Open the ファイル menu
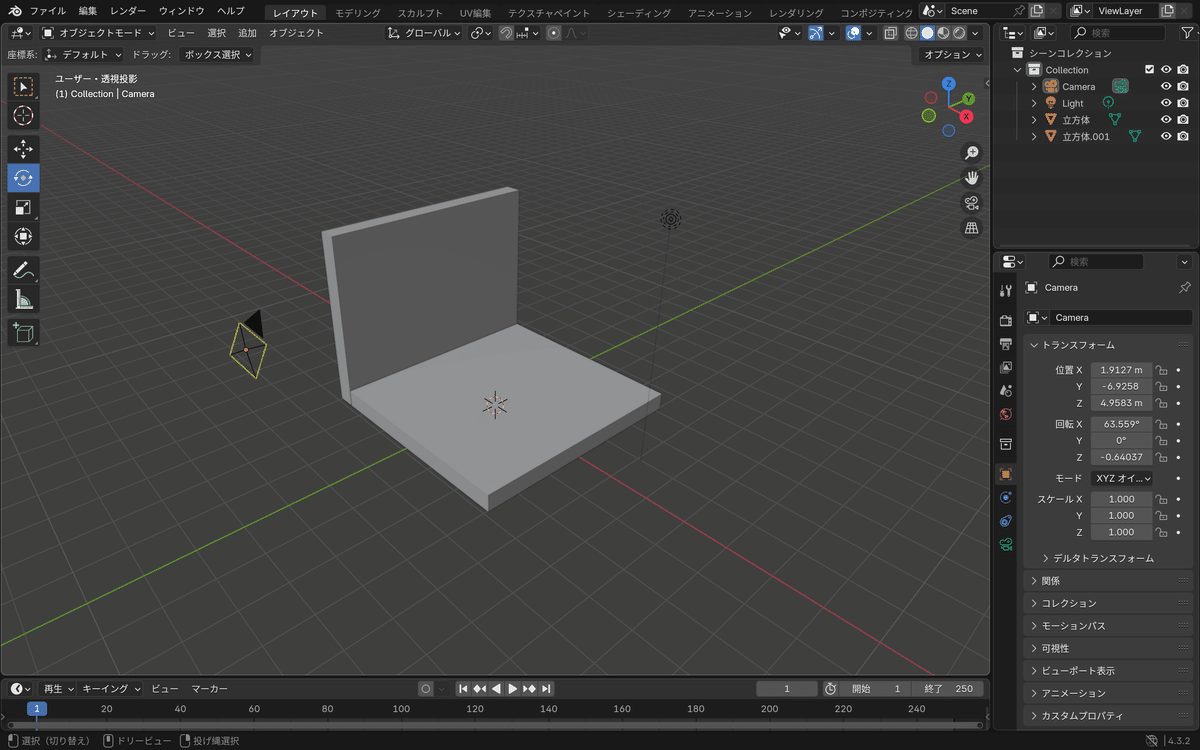The image size is (1200, 750). (x=48, y=11)
